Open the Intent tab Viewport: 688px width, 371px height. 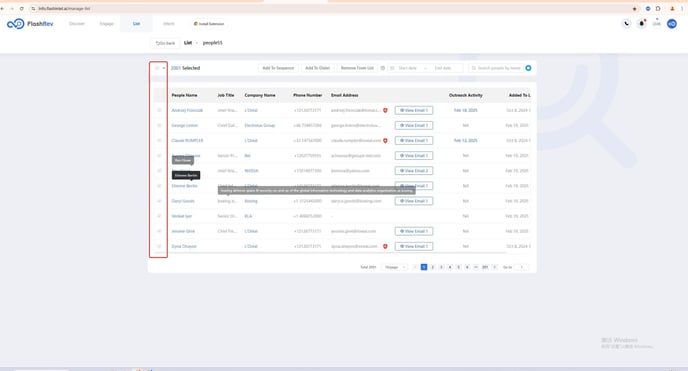coord(169,24)
